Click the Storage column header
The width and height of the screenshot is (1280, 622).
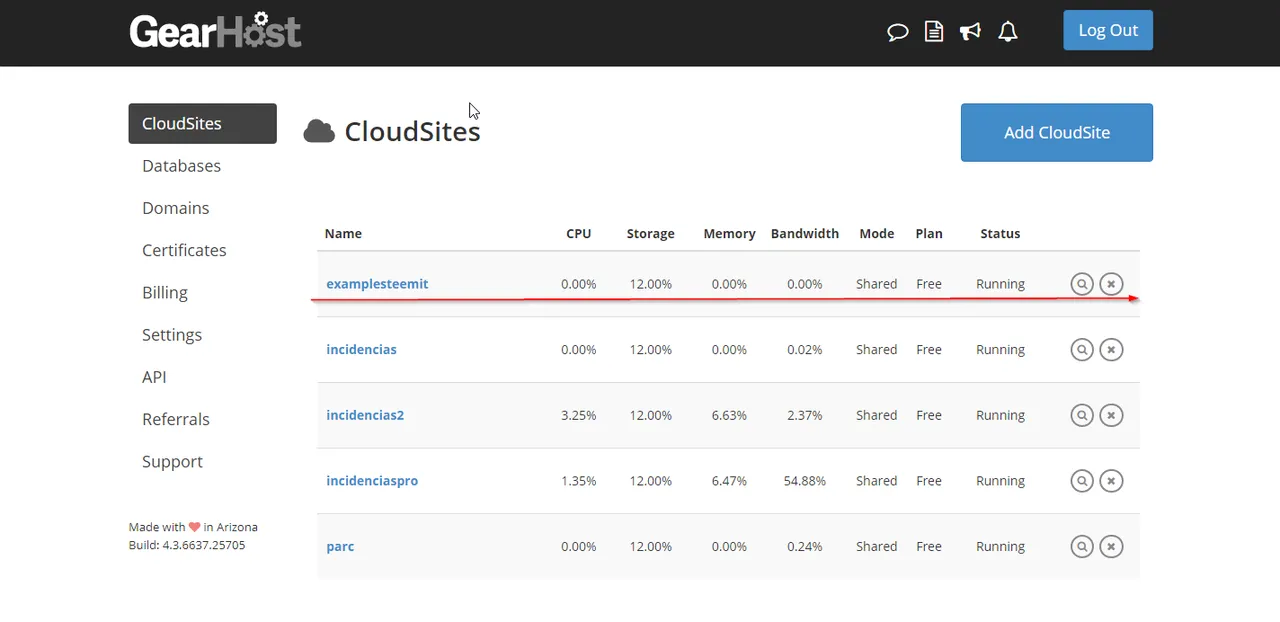pos(650,234)
